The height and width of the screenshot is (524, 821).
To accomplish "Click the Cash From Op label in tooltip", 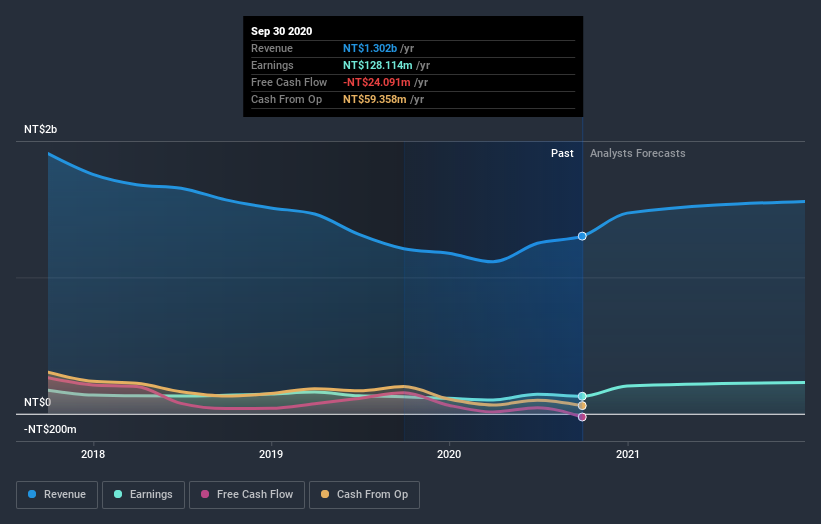I will (x=286, y=99).
